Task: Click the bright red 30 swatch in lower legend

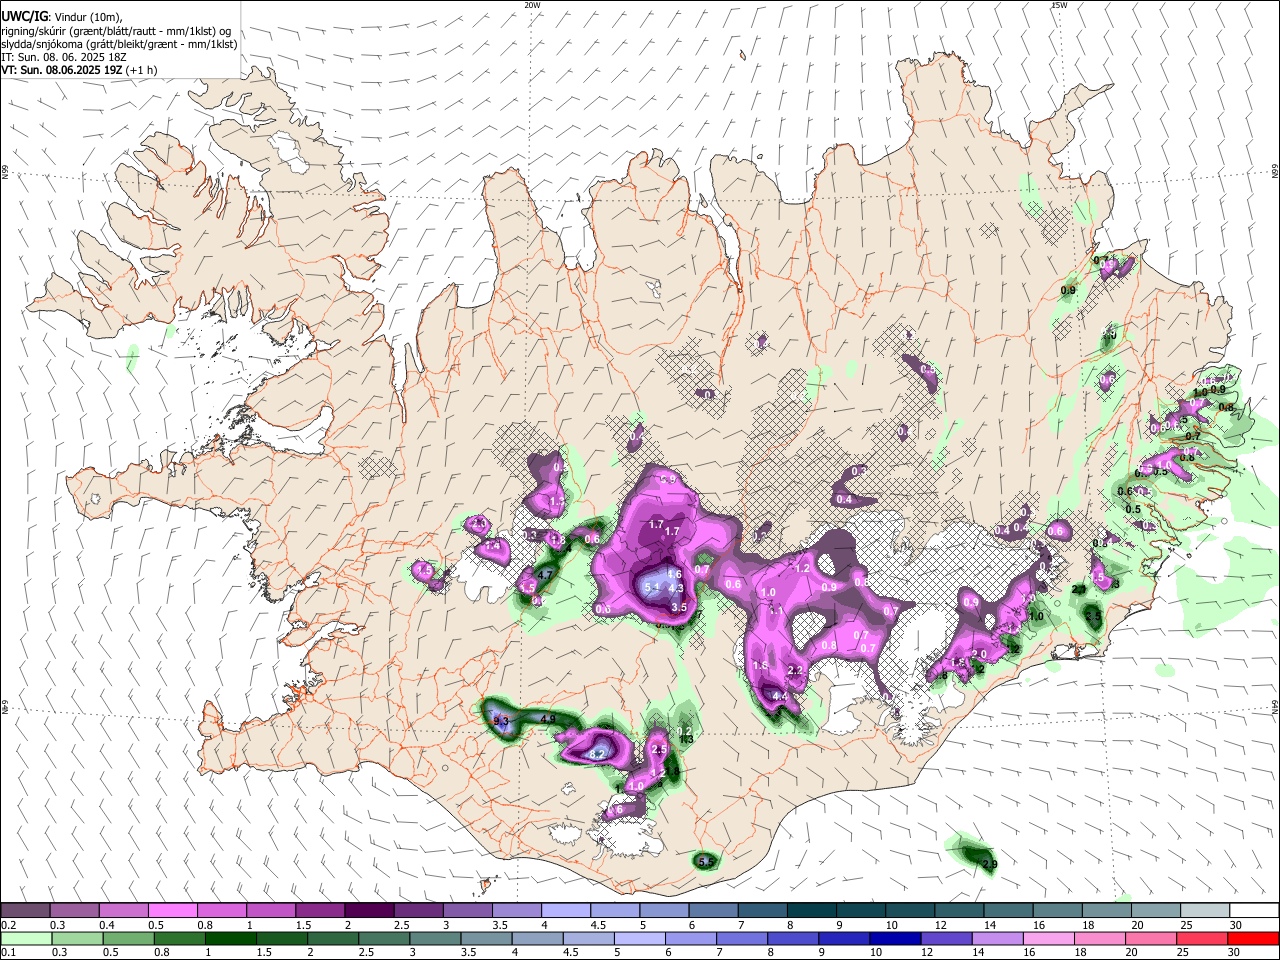Action: [x=1254, y=938]
